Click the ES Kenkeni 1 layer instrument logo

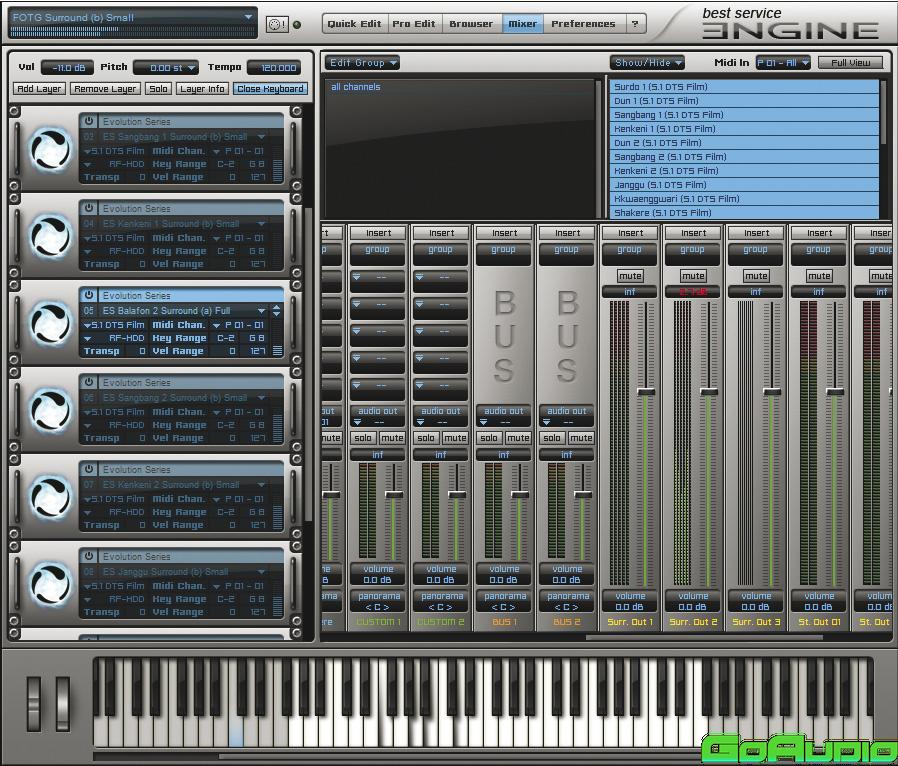[50, 236]
